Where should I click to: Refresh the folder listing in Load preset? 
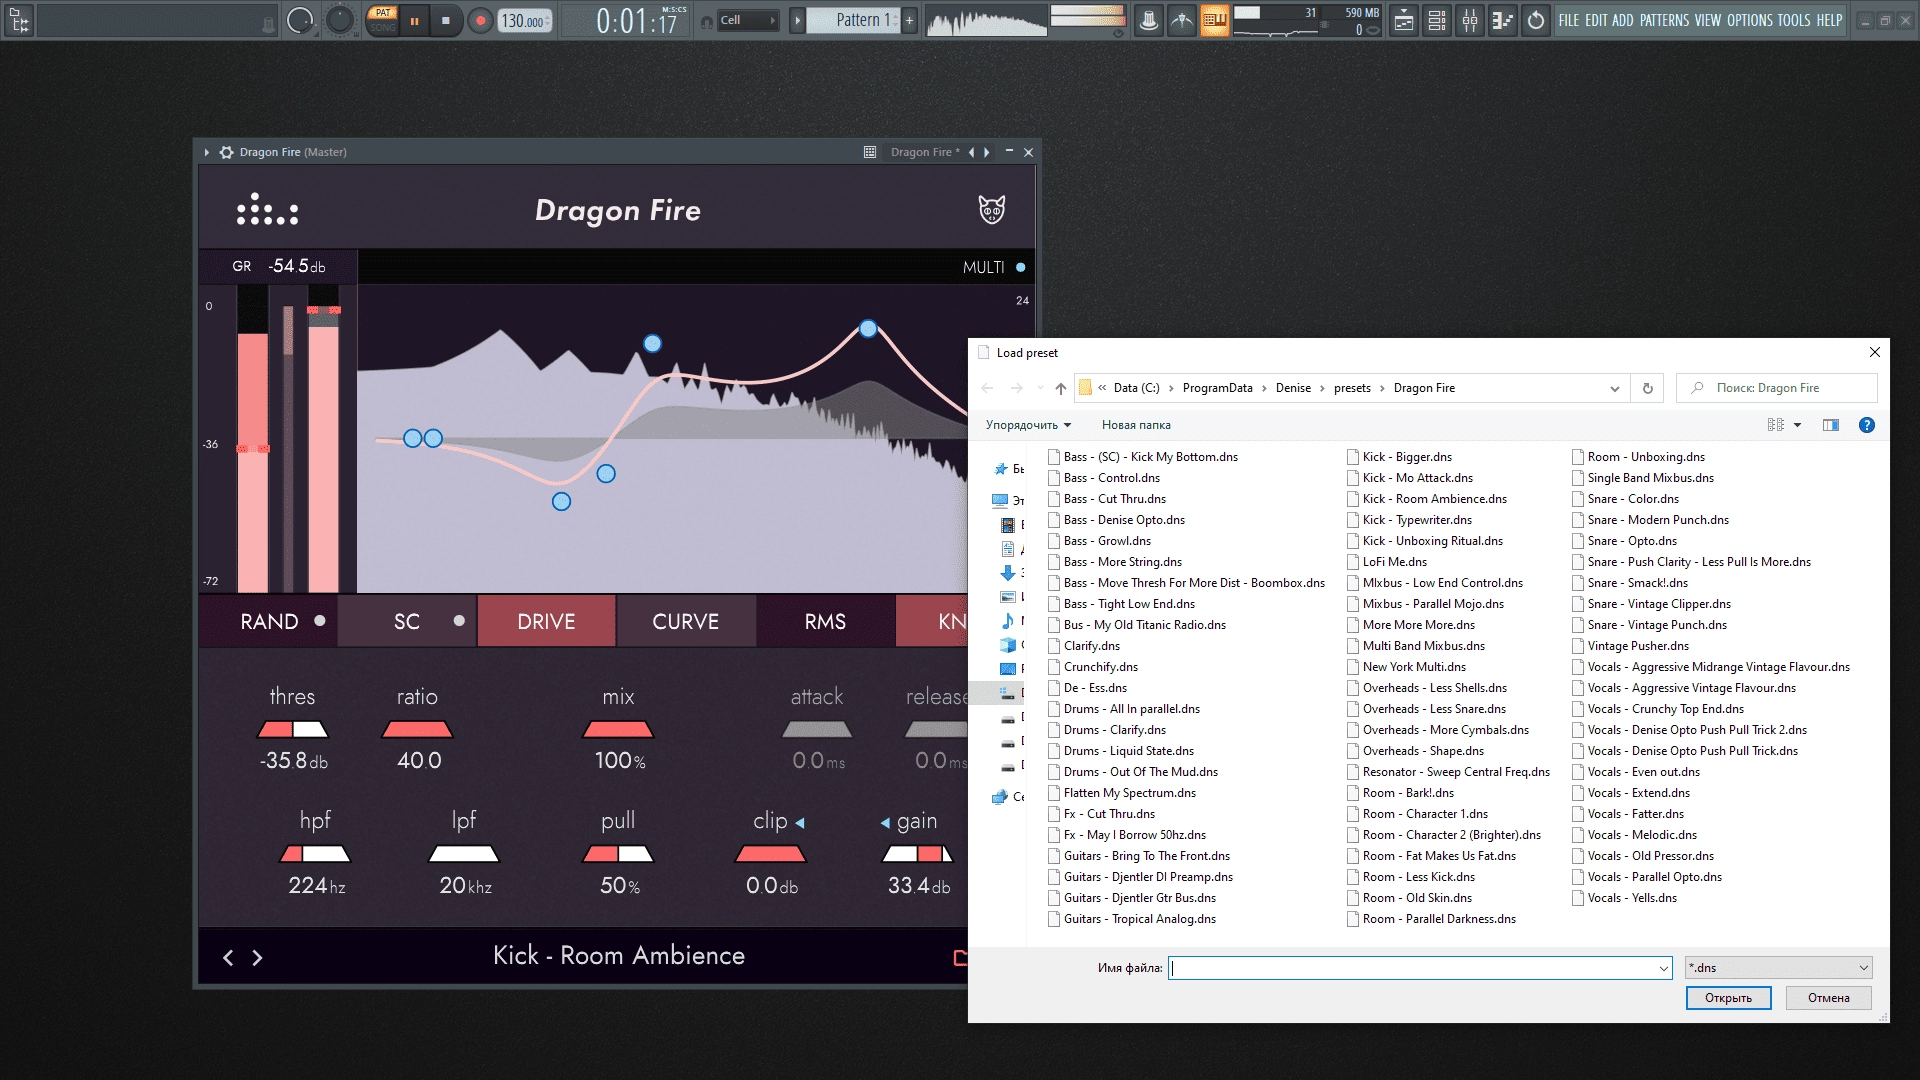[1648, 388]
